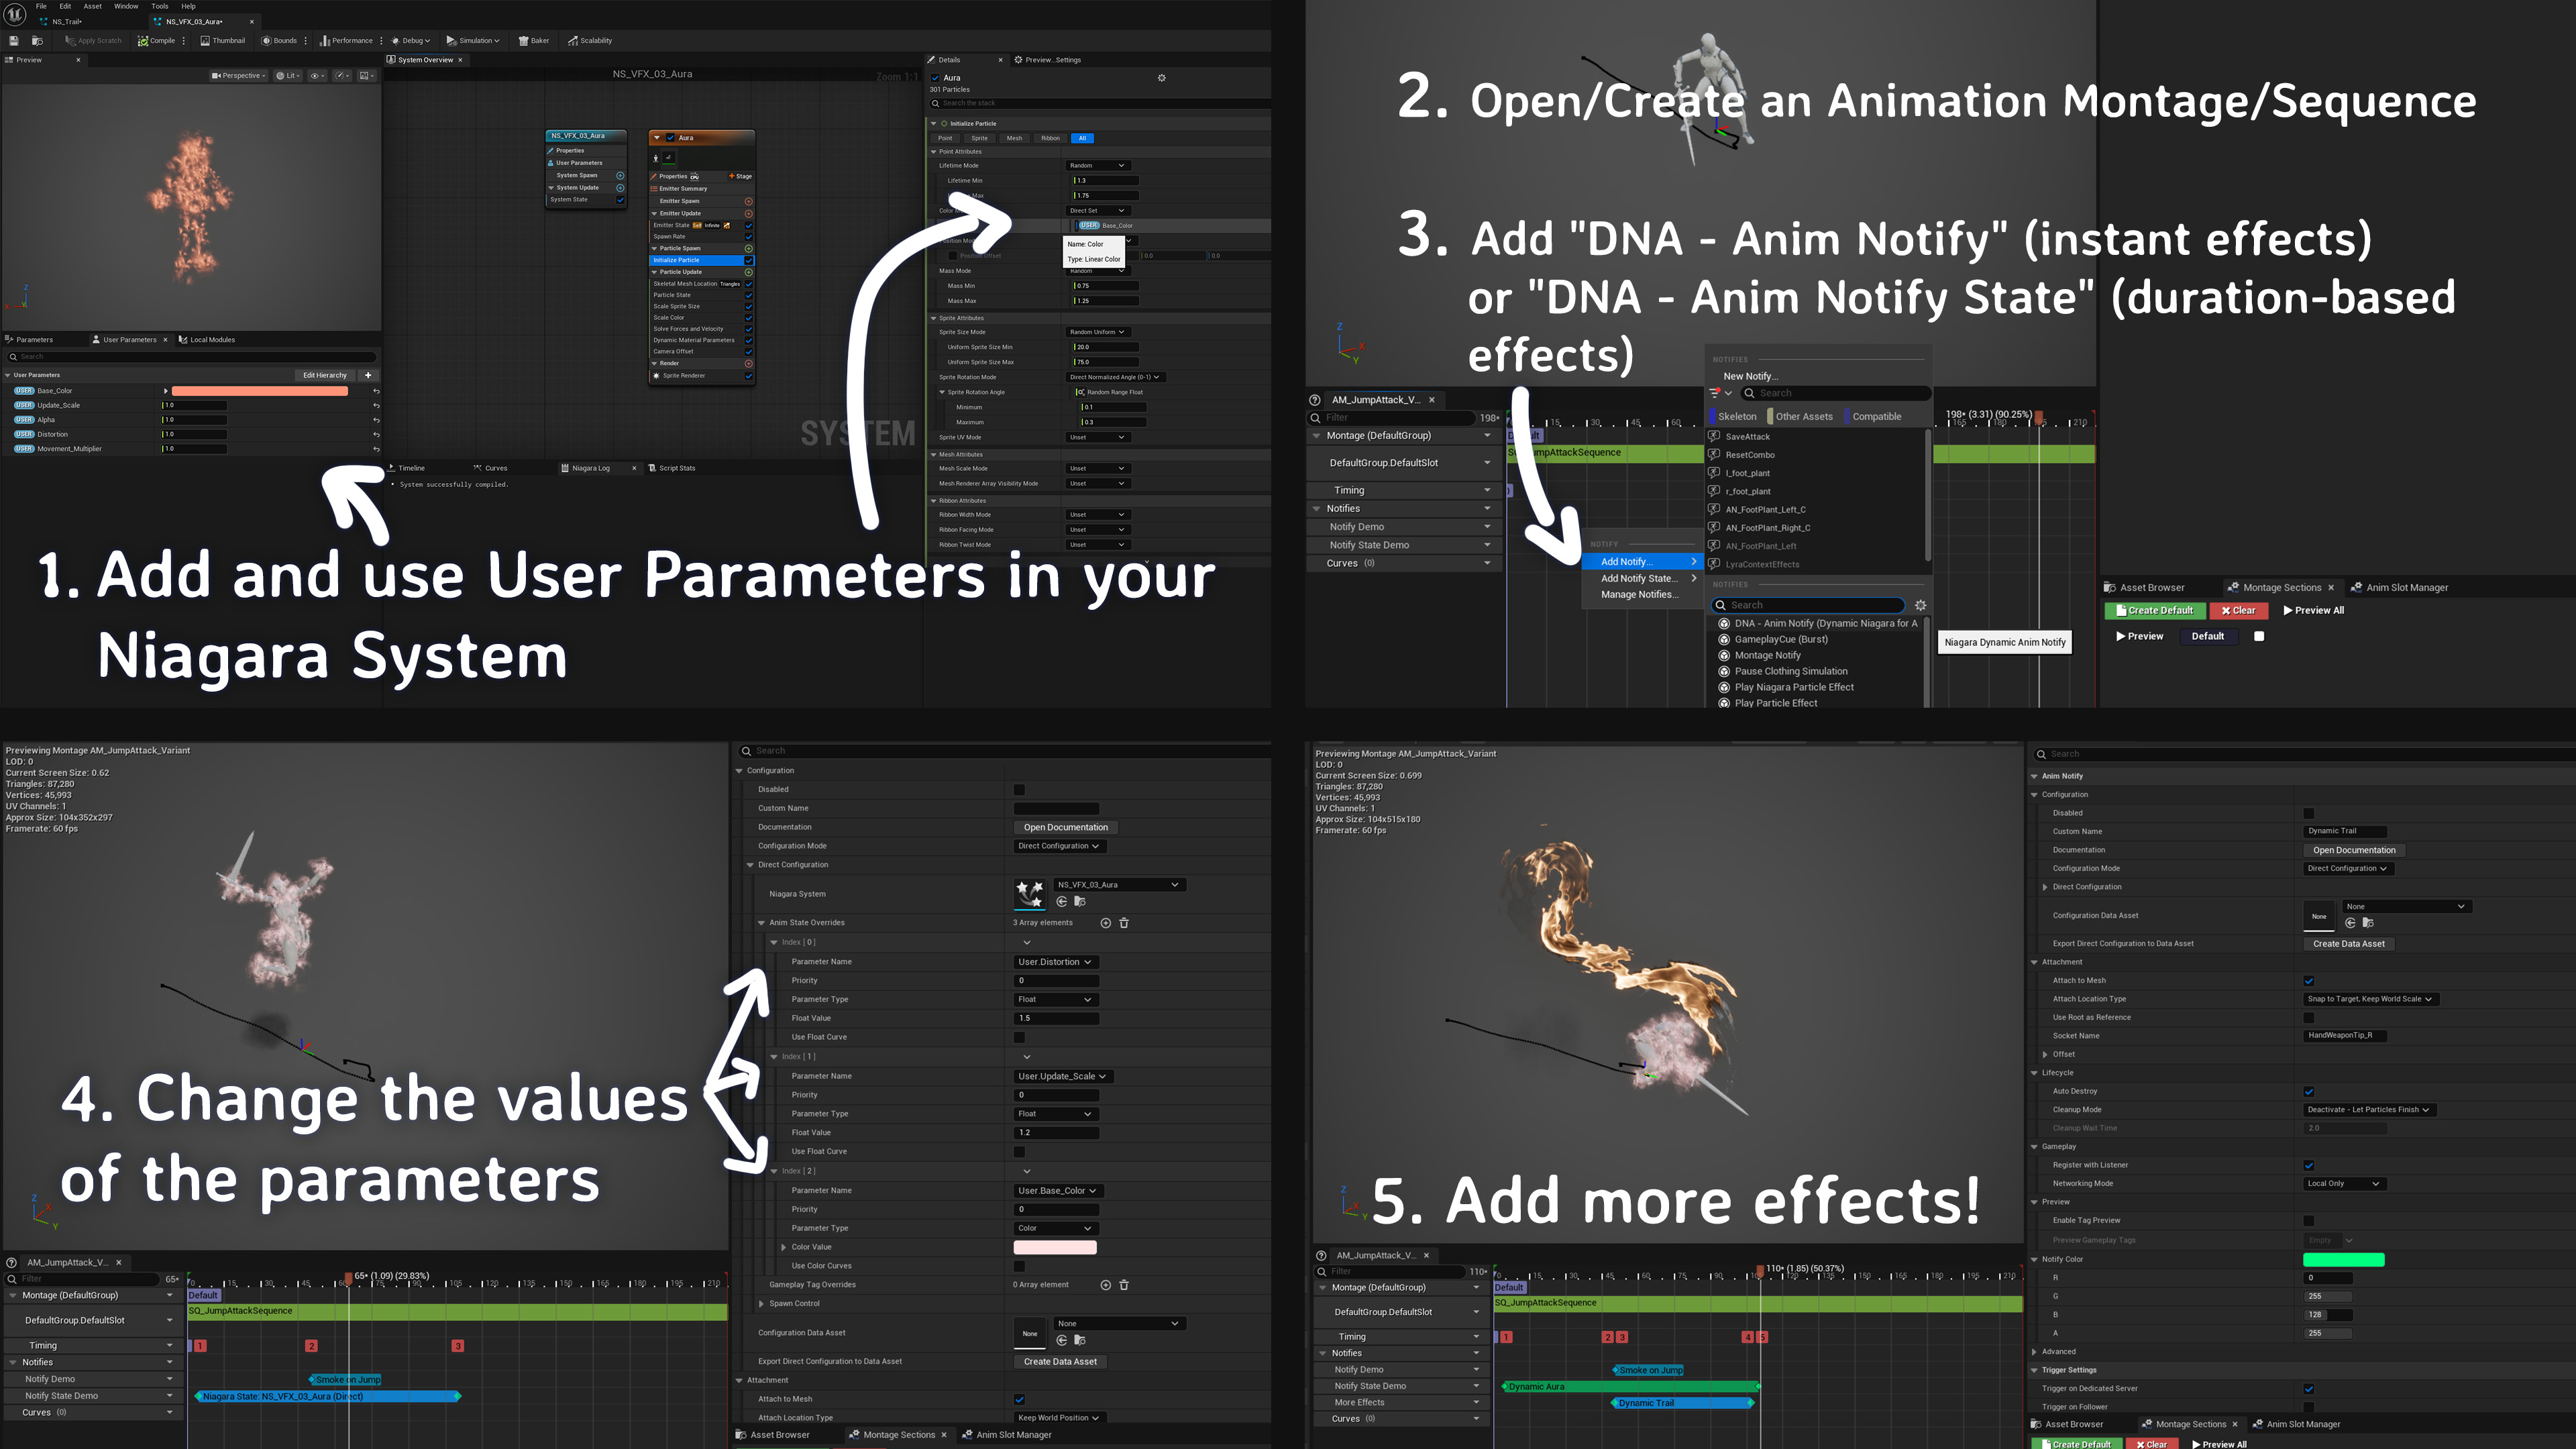Image resolution: width=2576 pixels, height=1449 pixels.
Task: Collapse the Index [2] override entry
Action: (775, 1171)
